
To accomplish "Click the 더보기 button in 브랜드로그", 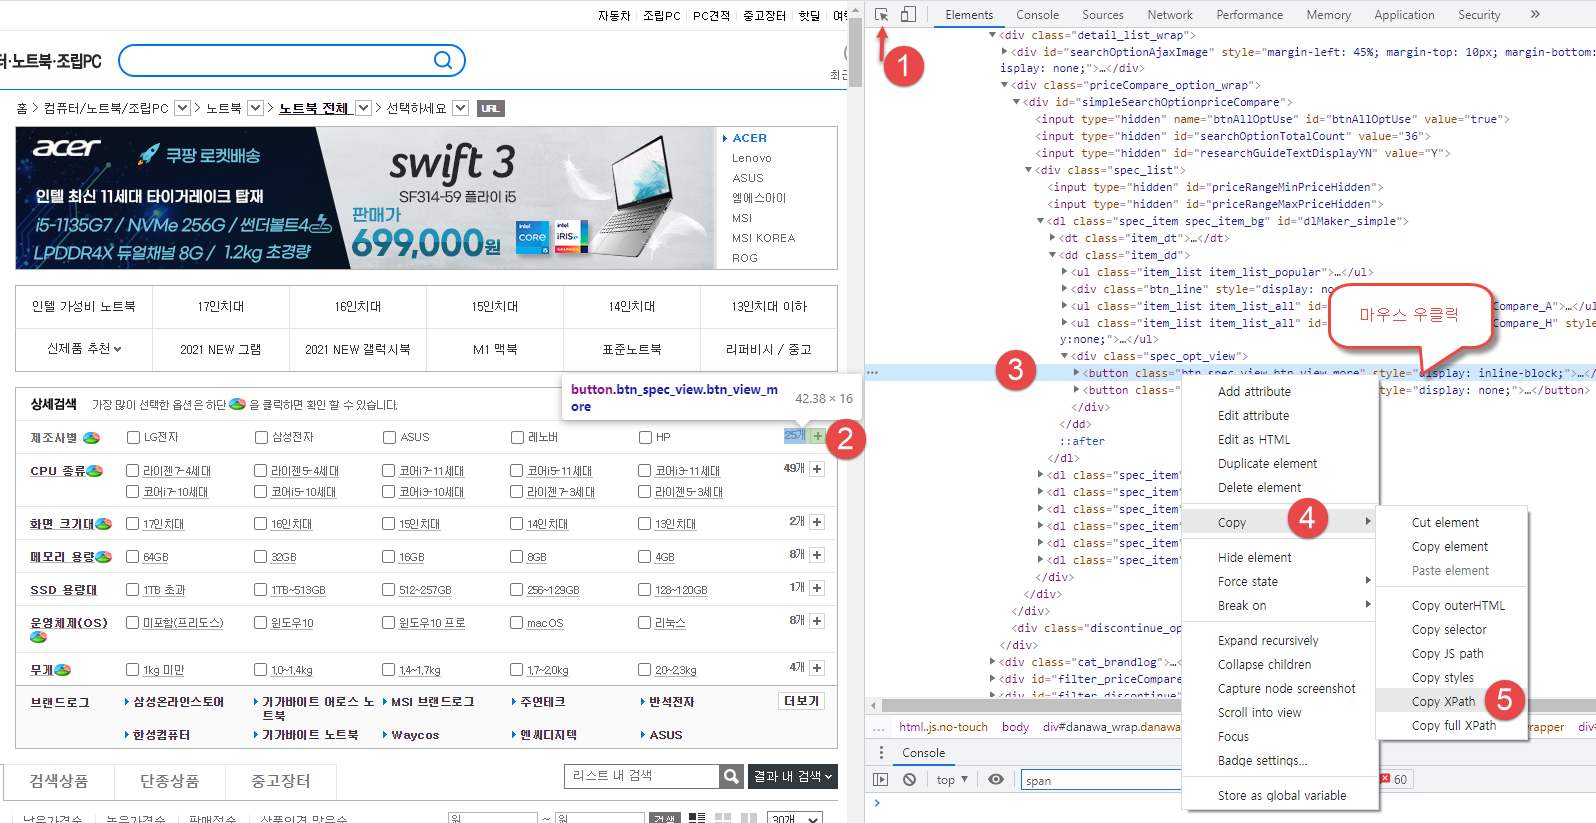I will 802,701.
